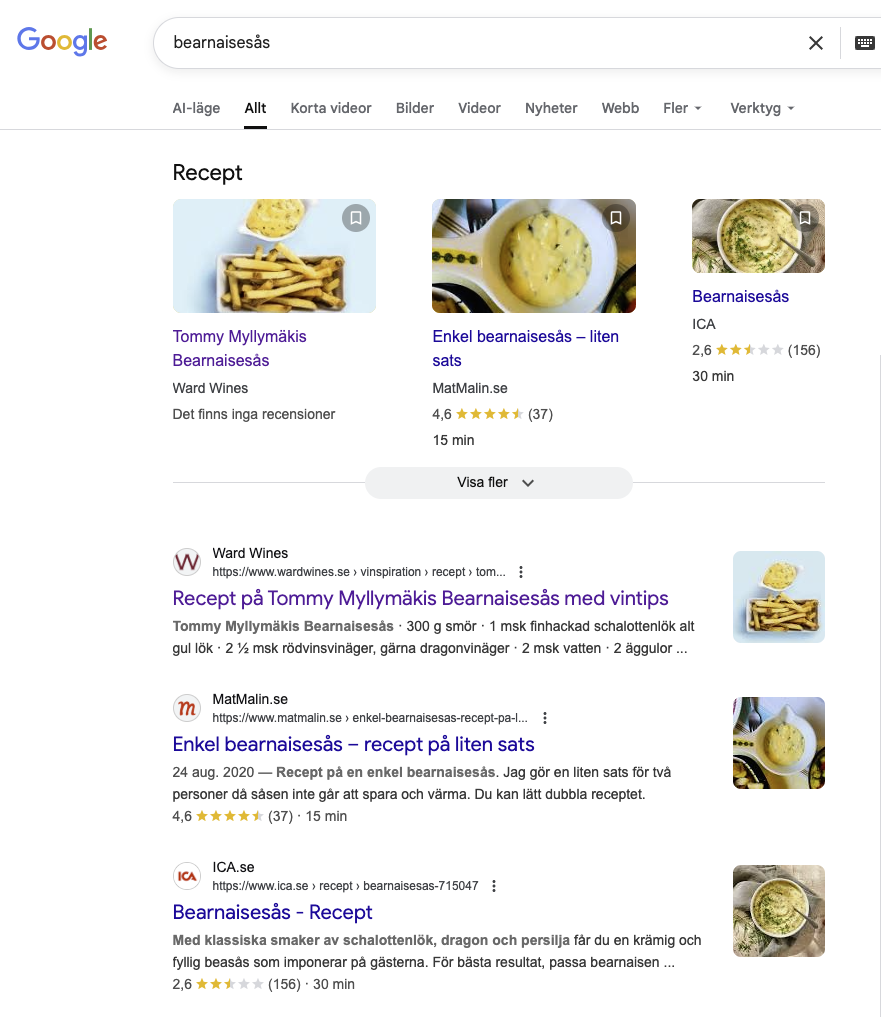Image resolution: width=881 pixels, height=1017 pixels.
Task: Open three-dot menu for ICA.se result
Action: click(494, 886)
